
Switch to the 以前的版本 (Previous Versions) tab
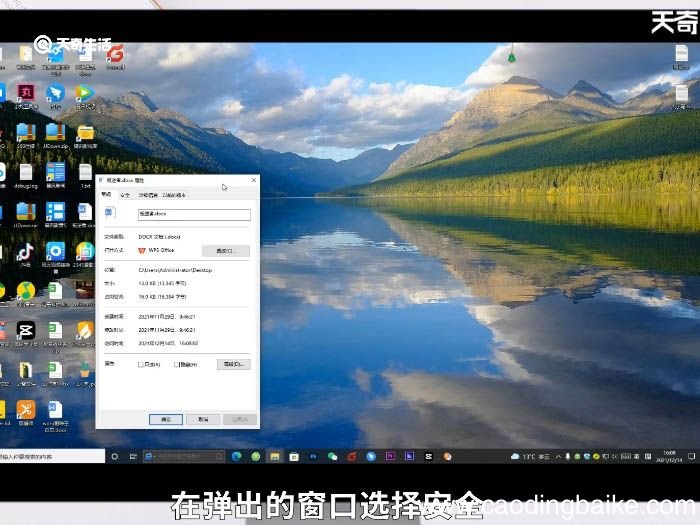[174, 195]
